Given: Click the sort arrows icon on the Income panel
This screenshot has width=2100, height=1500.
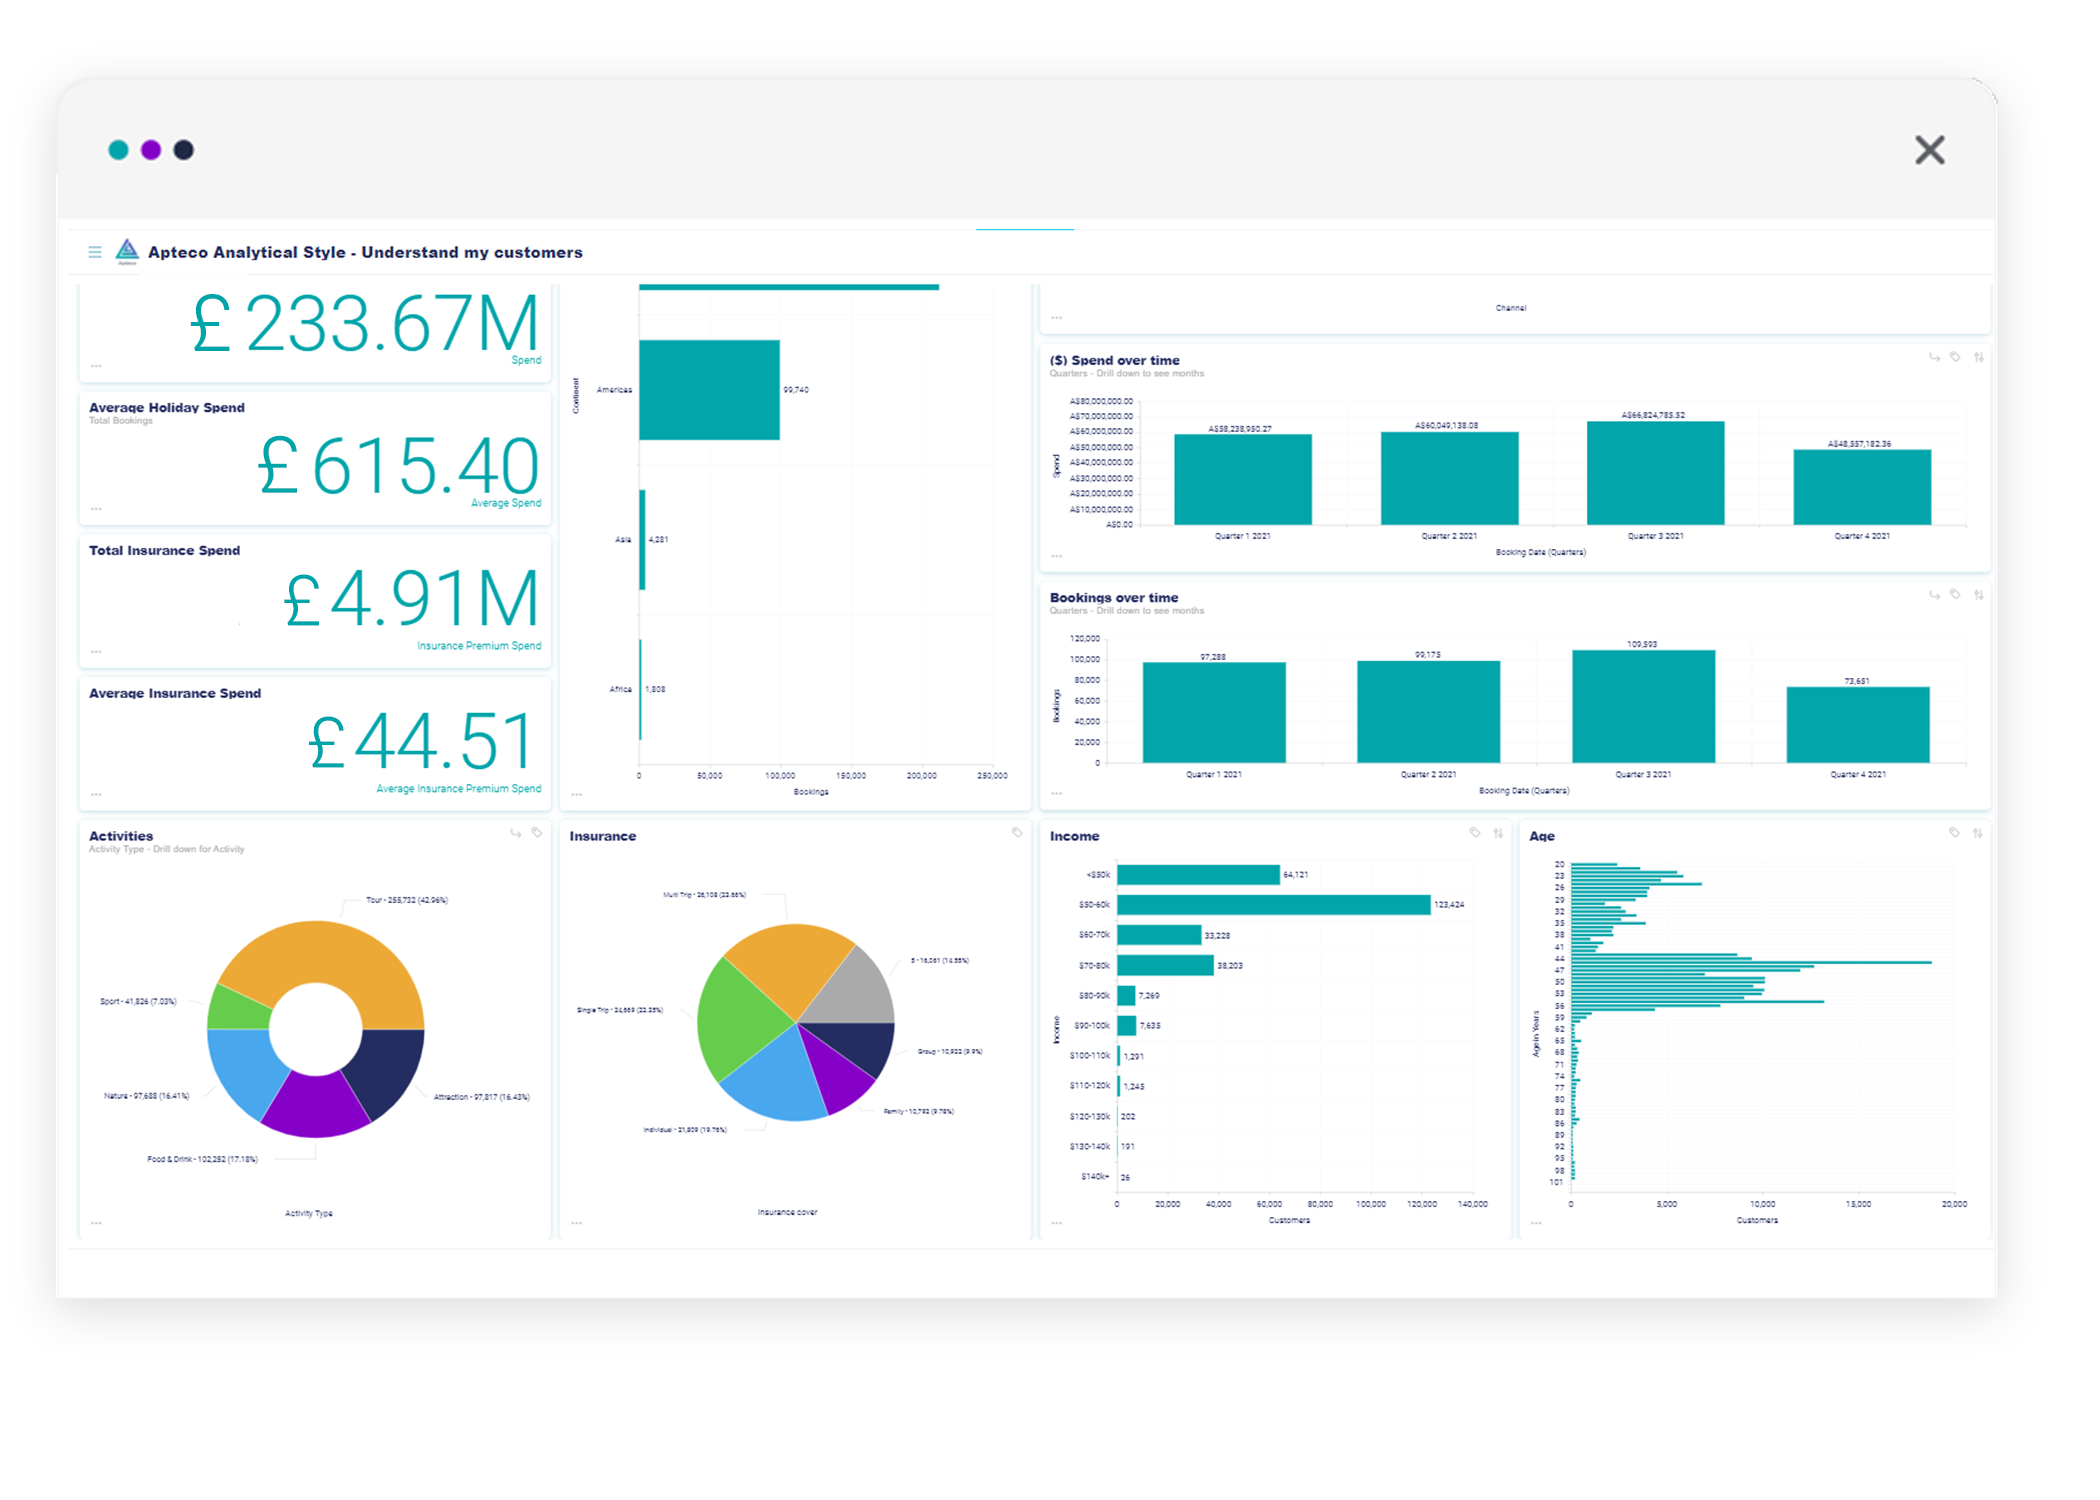Looking at the screenshot, I should (x=1498, y=833).
